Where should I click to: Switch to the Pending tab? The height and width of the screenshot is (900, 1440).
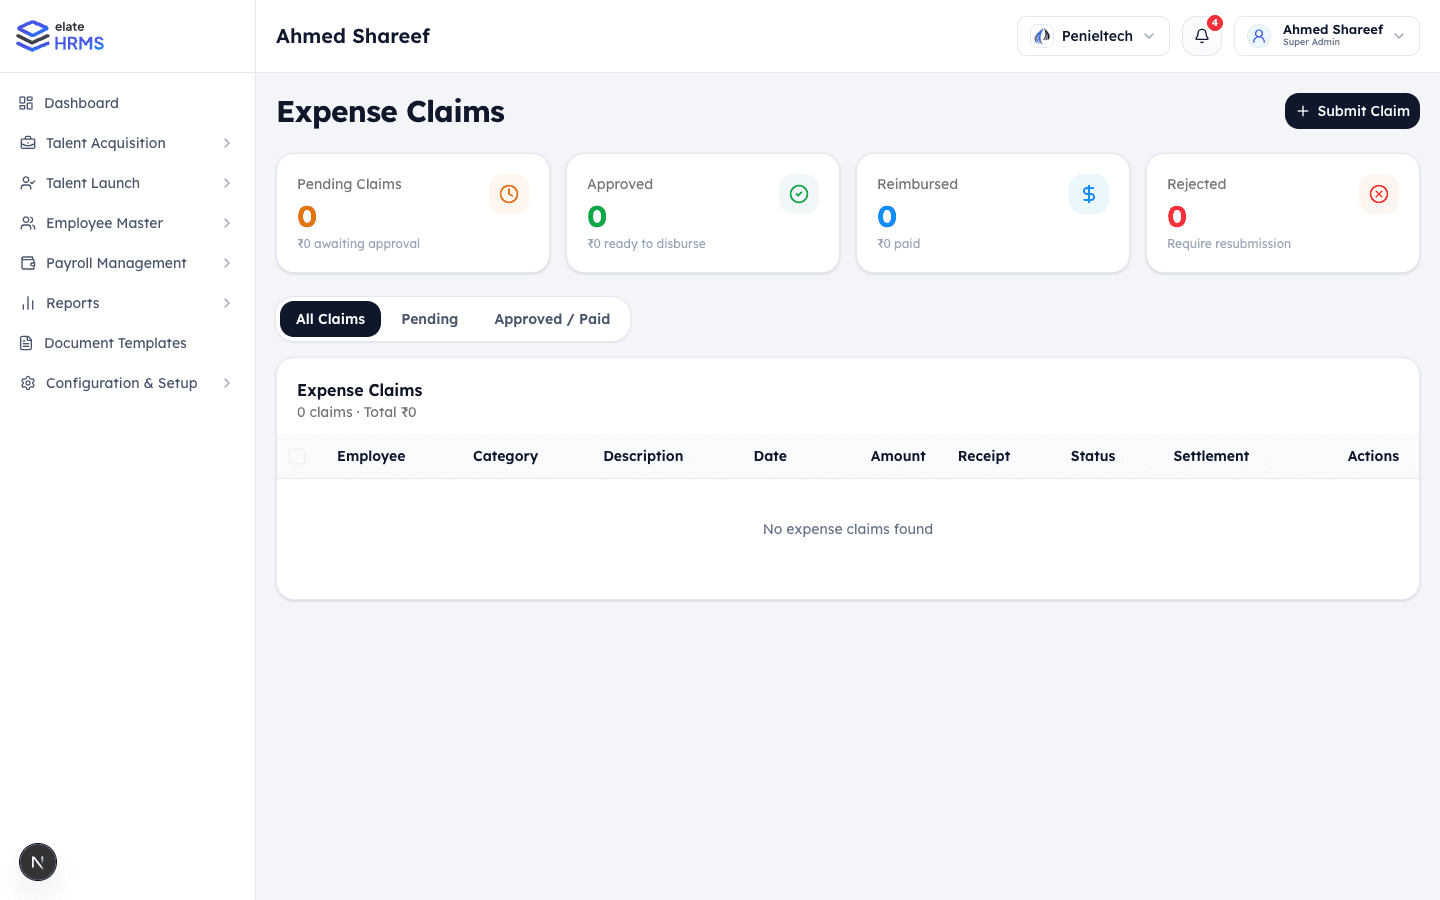click(x=429, y=318)
